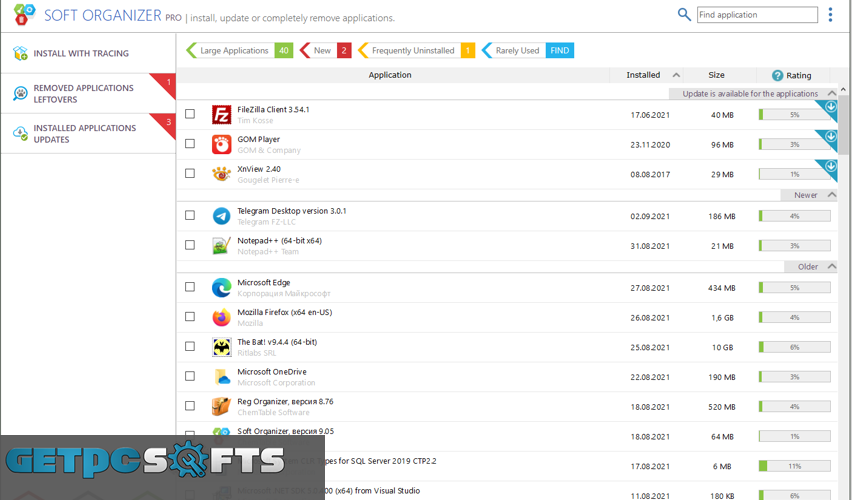Click the Reg Organizer app icon
Viewport: 852px width, 500px height.
point(221,407)
